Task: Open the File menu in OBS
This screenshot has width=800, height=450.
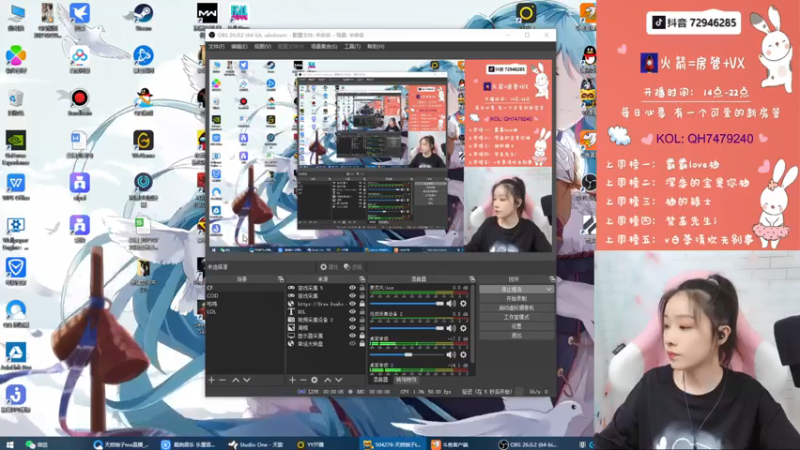Action: pyautogui.click(x=216, y=46)
